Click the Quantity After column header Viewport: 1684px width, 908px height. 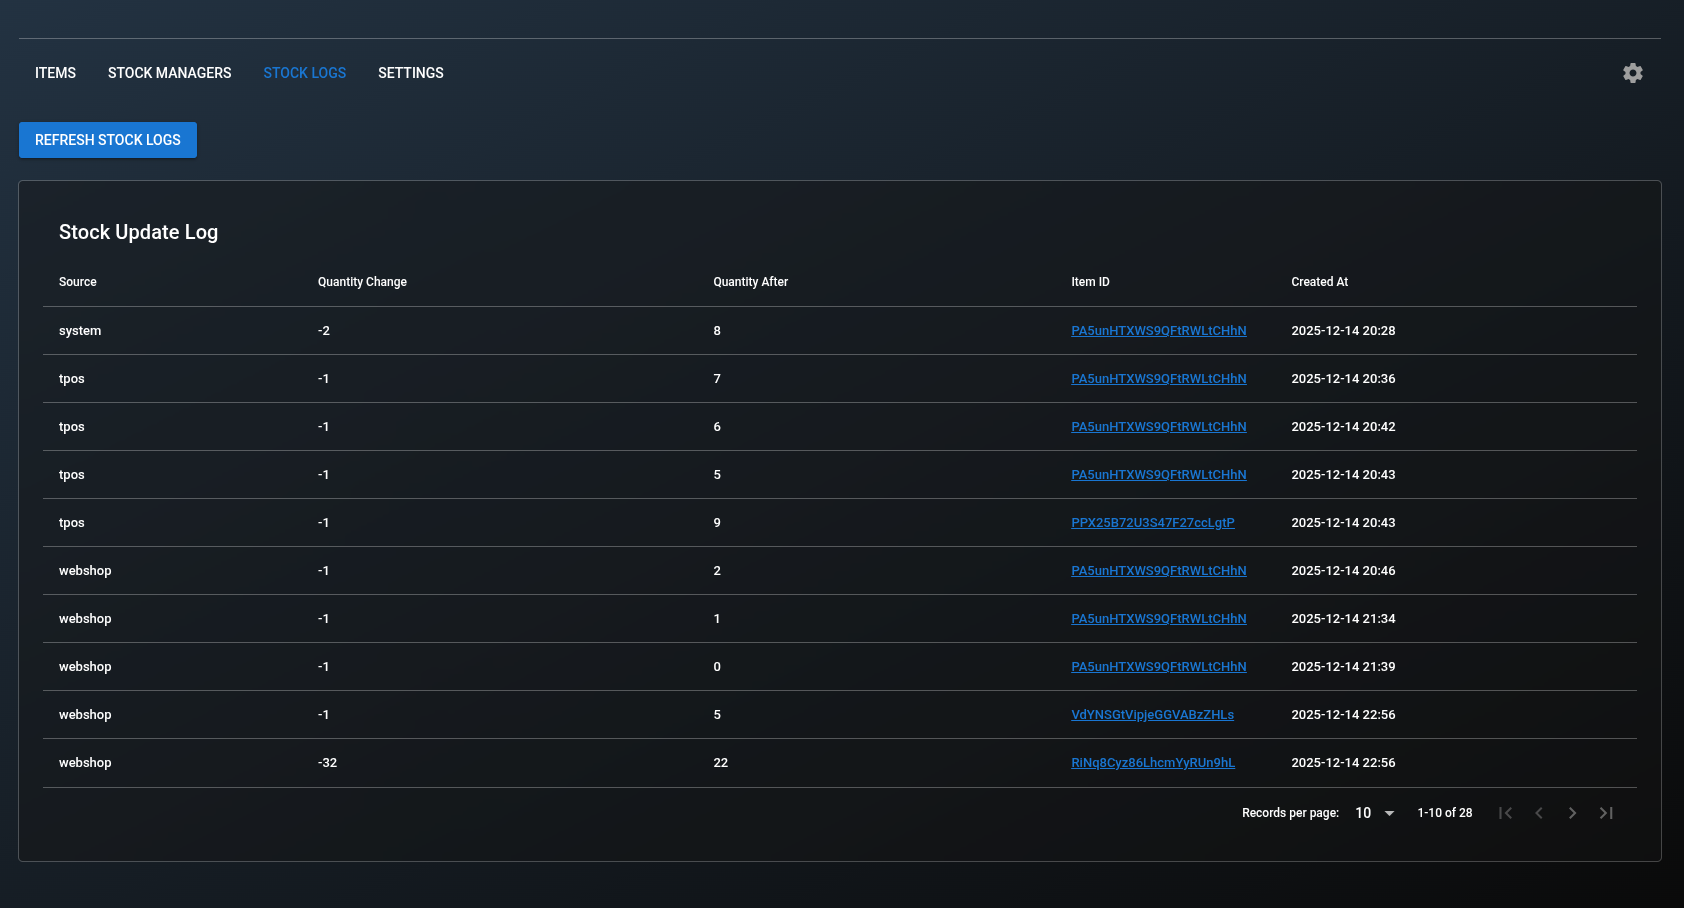coord(750,282)
